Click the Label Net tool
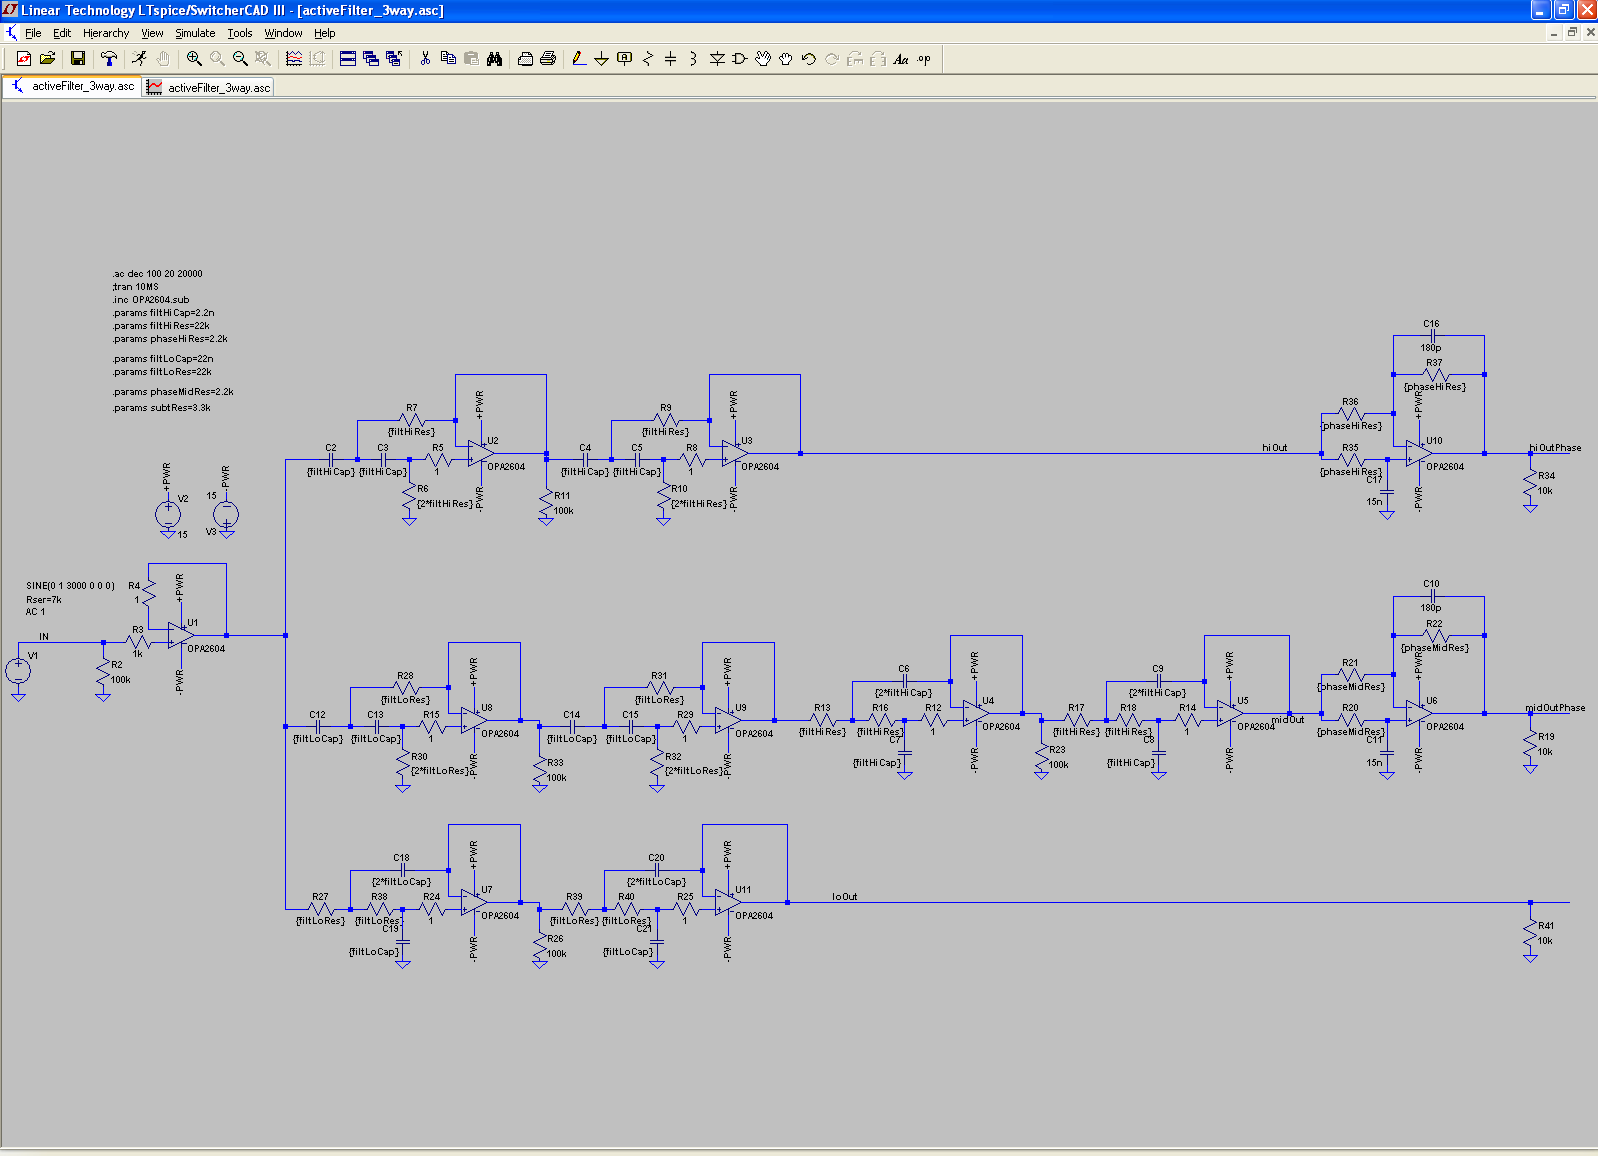The width and height of the screenshot is (1598, 1156). coord(625,59)
